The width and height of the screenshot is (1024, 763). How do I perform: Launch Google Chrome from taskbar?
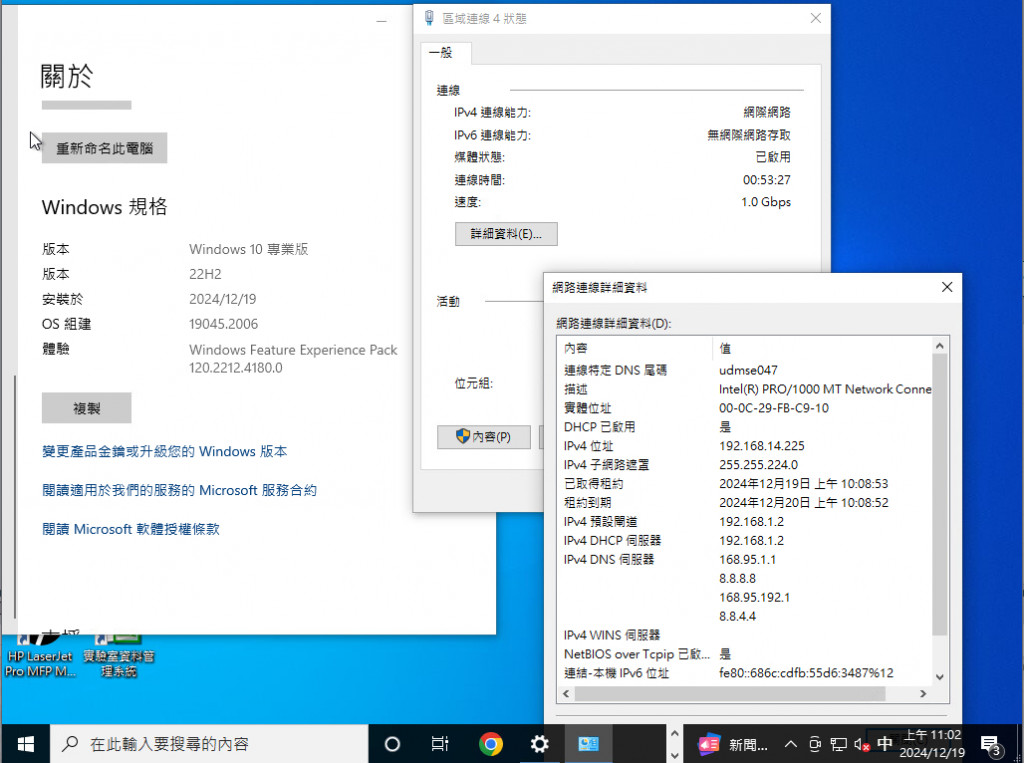coord(490,743)
